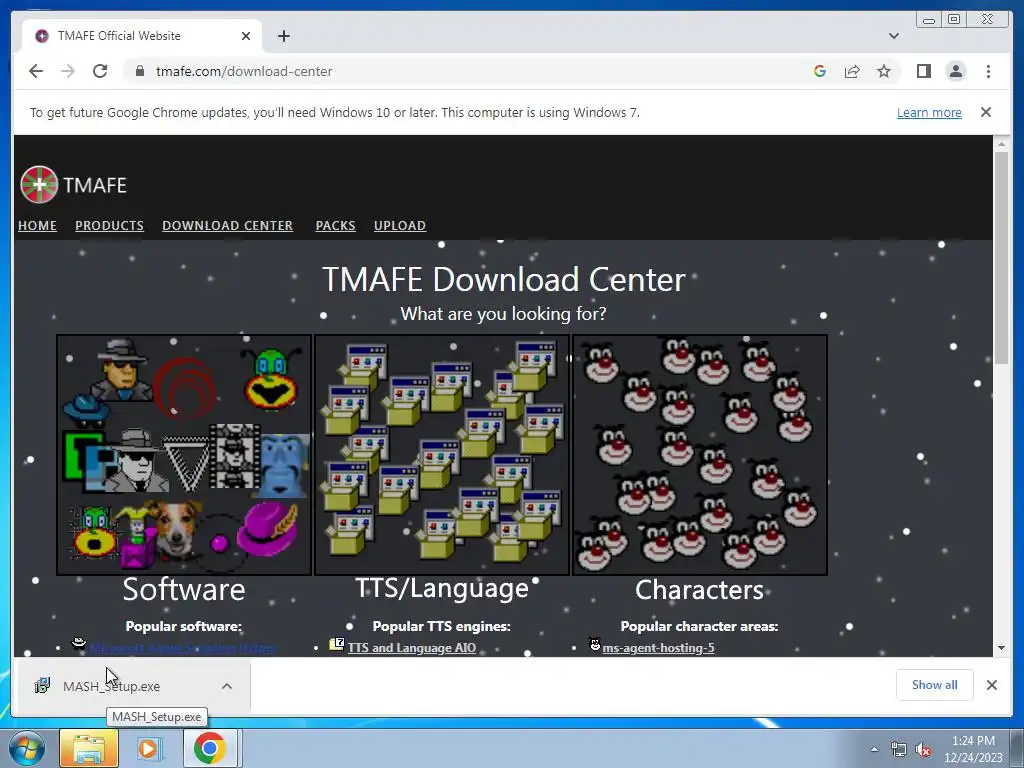Screen dimensions: 1024x768
Task: Click the TMAFE logo
Action: pos(73,185)
